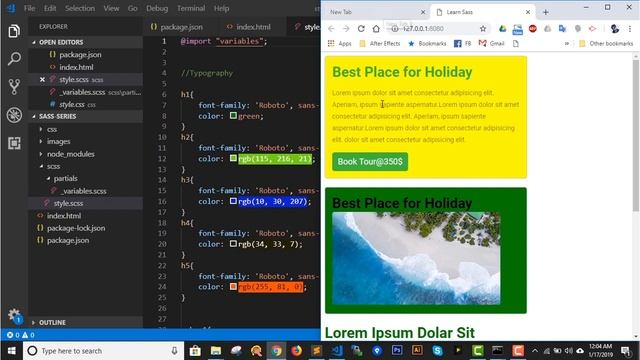Click the Chrome icon in the taskbar
This screenshot has width=640, height=360.
276,351
